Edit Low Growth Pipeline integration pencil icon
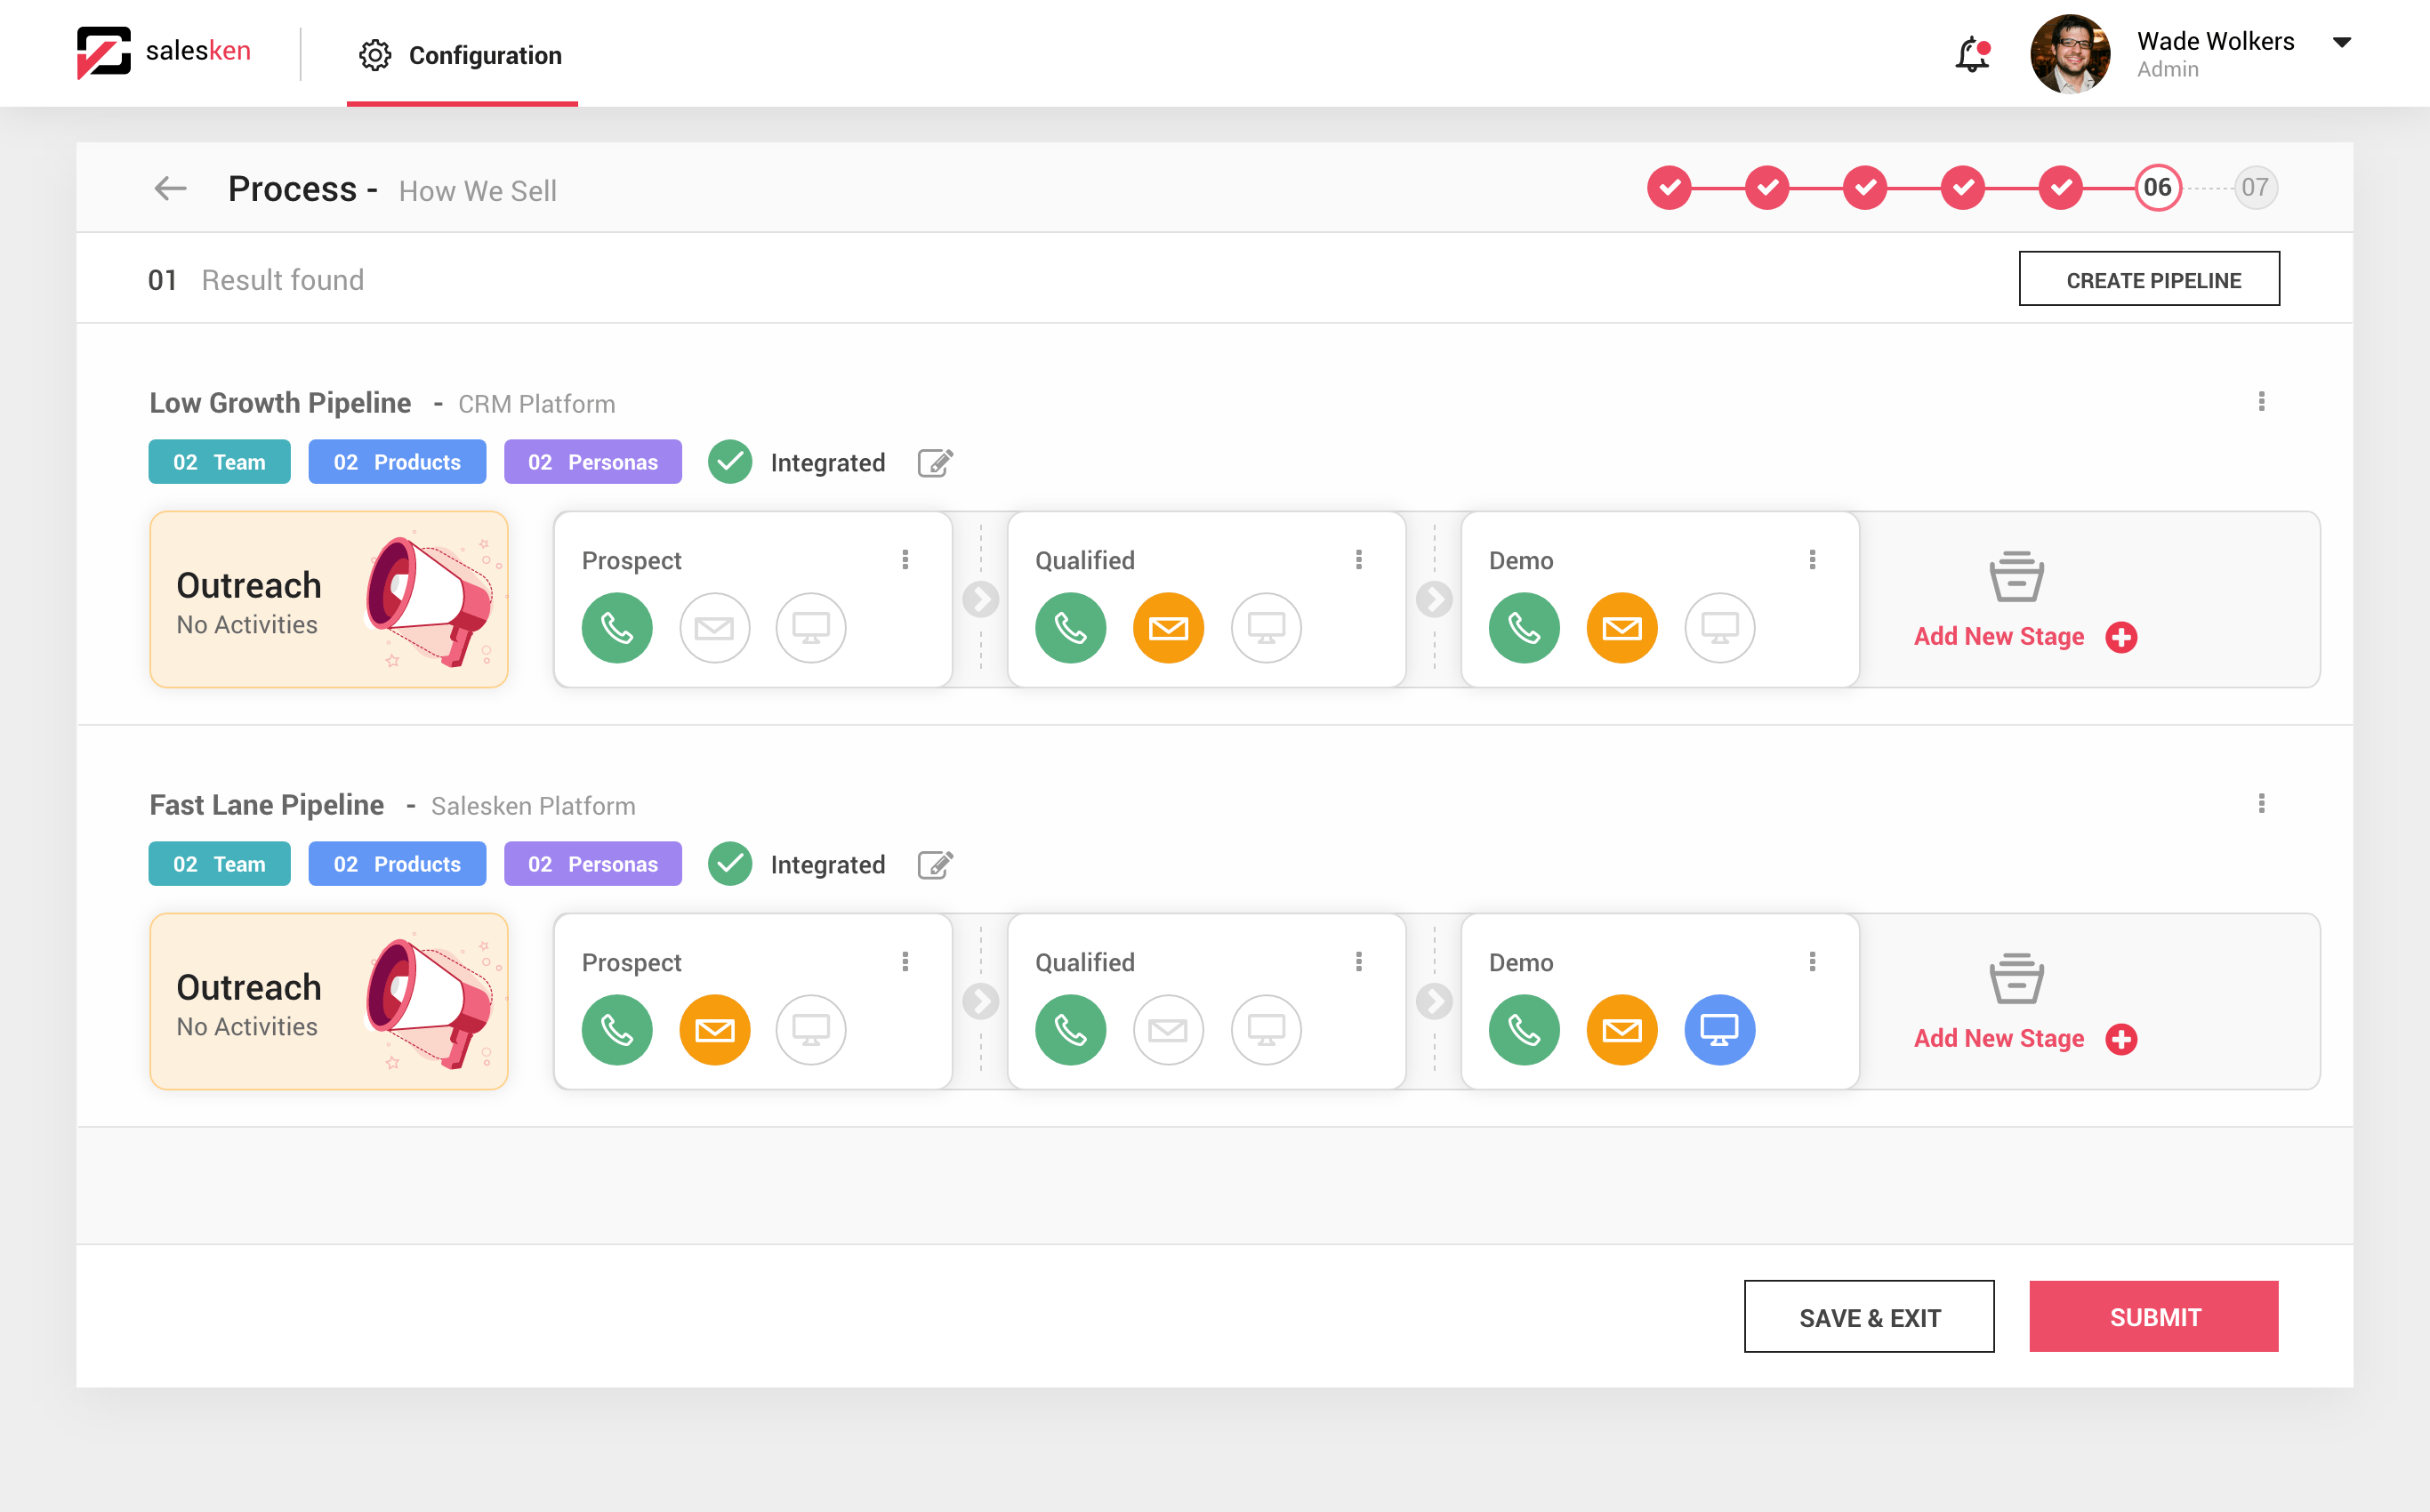This screenshot has height=1512, width=2430. click(935, 462)
